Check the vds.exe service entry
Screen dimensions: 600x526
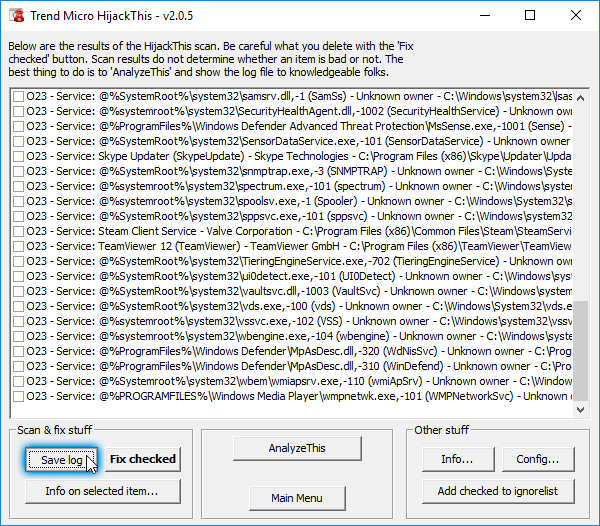click(18, 306)
